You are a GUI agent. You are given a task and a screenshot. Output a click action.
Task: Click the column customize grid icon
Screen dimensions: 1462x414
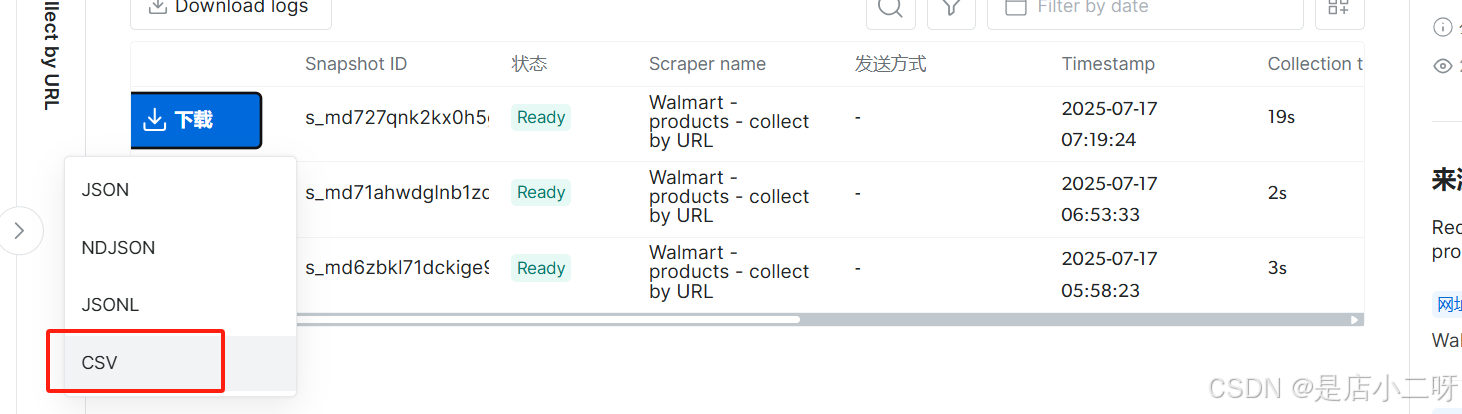[x=1339, y=8]
